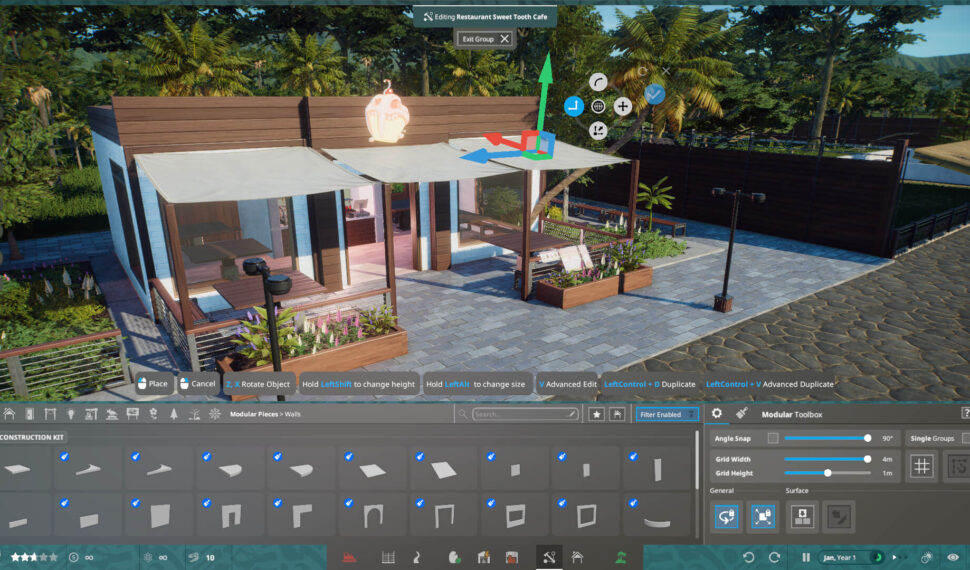Click the piece search input field
The image size is (970, 570).
[520, 414]
